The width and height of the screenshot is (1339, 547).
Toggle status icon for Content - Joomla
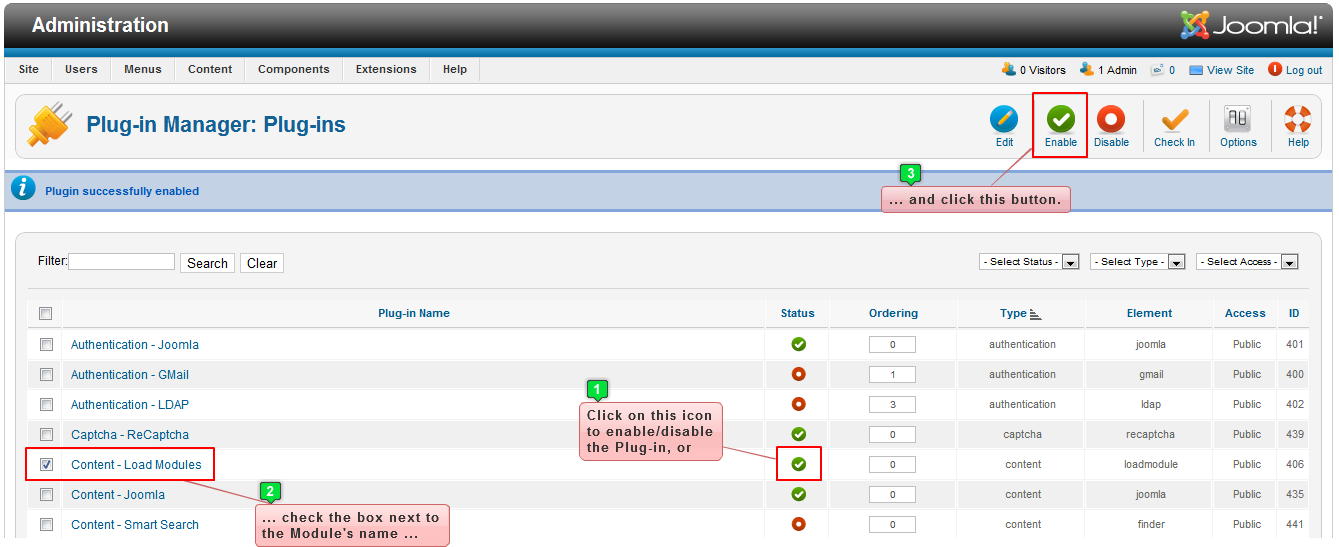[x=798, y=494]
